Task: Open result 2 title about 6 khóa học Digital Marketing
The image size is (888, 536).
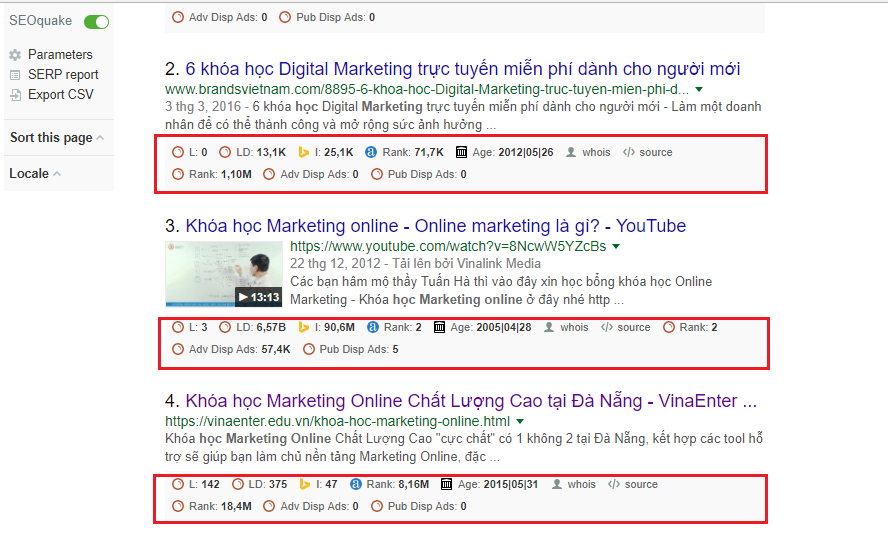Action: pos(463,69)
